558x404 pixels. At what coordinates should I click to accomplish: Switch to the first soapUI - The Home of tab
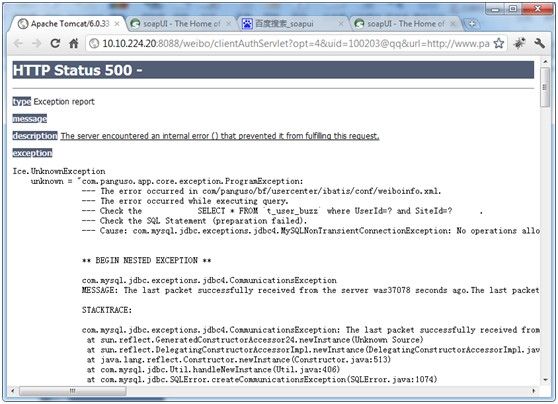pyautogui.click(x=181, y=24)
